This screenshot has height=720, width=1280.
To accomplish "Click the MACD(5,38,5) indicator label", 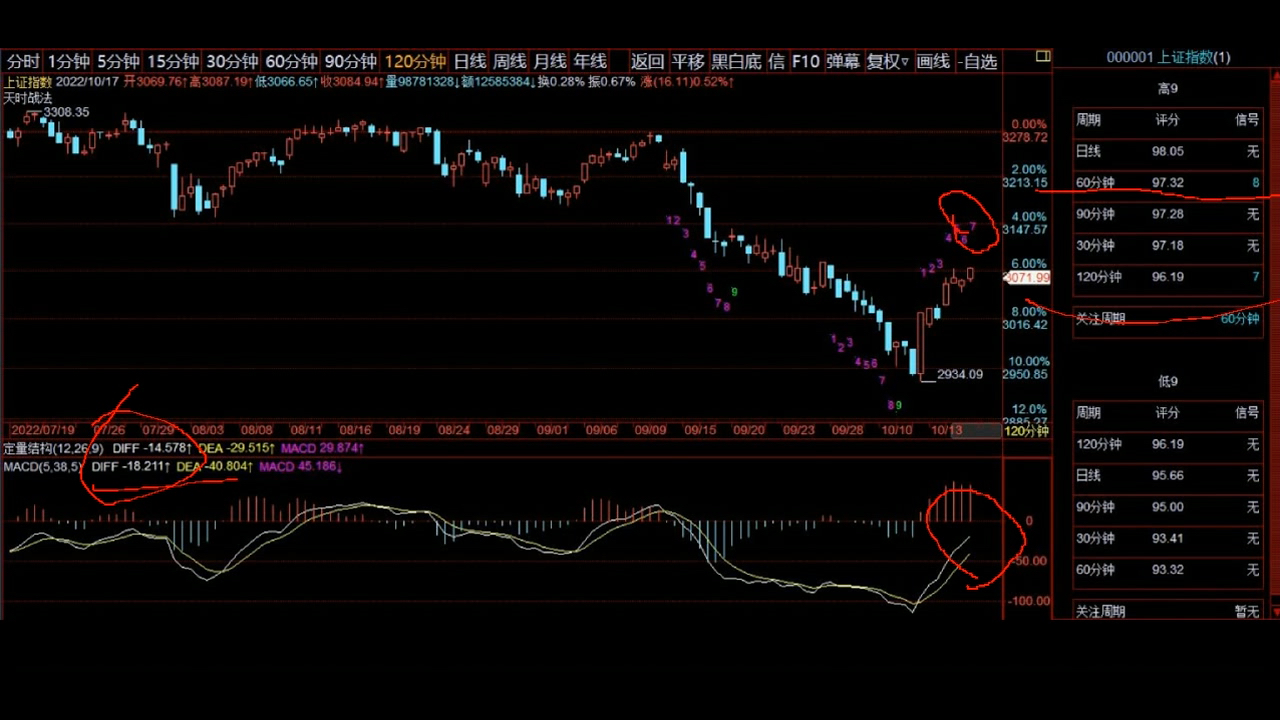I will (44, 467).
